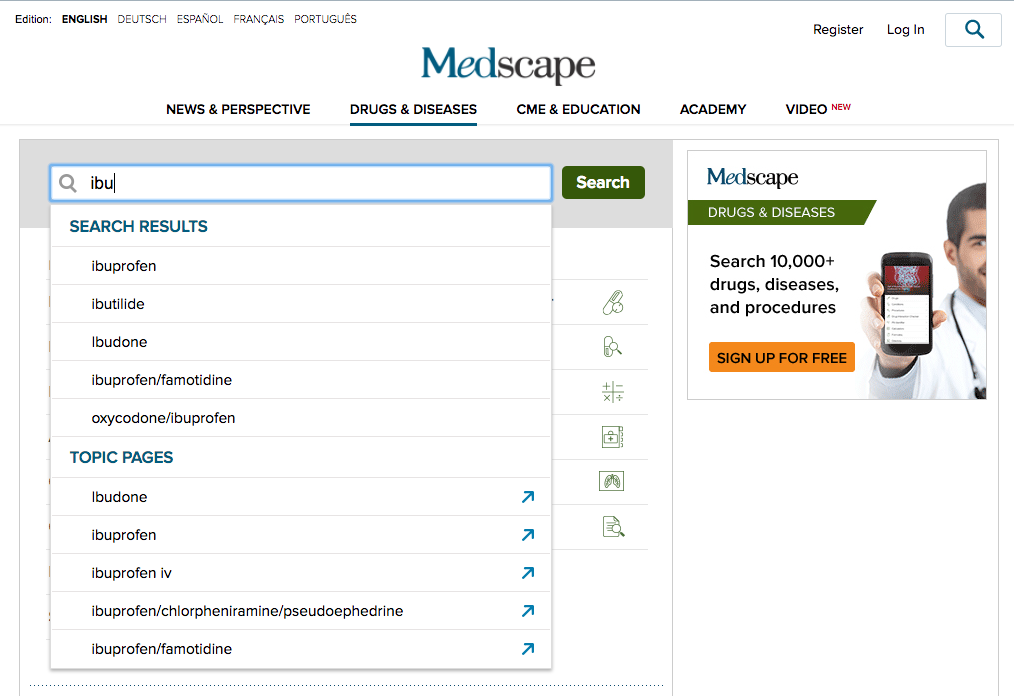Click the Medscape logo in header
Image resolution: width=1014 pixels, height=696 pixels.
click(x=508, y=65)
